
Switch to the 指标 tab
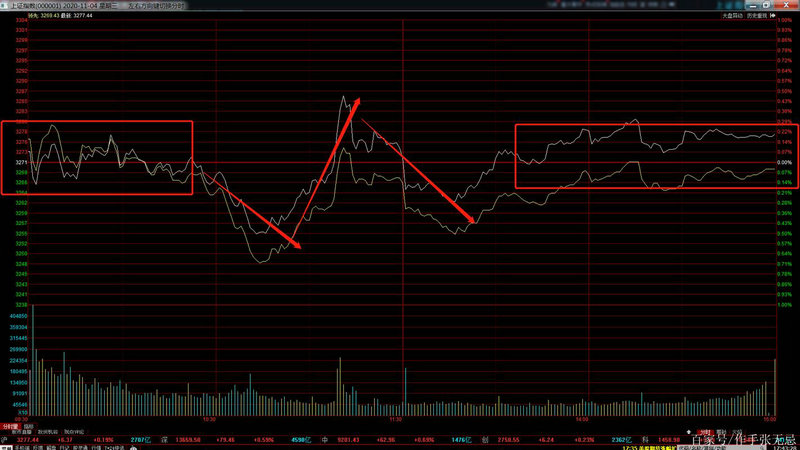pyautogui.click(x=28, y=426)
